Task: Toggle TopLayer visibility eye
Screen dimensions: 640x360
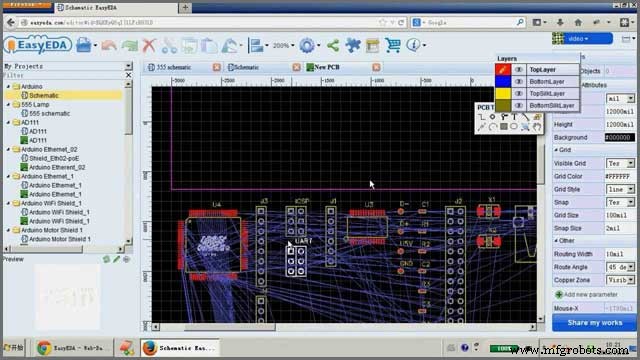Action: [519, 70]
